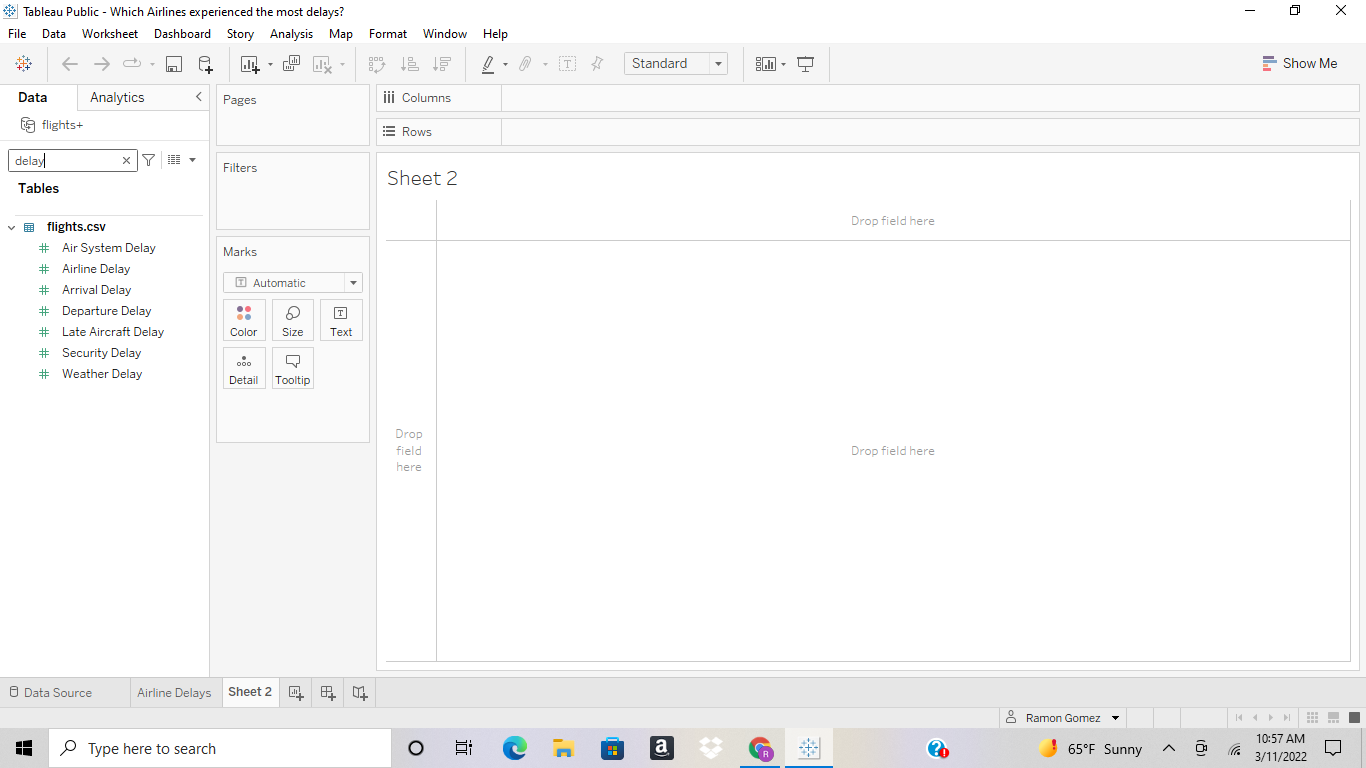The height and width of the screenshot is (768, 1366).
Task: Select the Highlight pen tool
Action: click(488, 64)
